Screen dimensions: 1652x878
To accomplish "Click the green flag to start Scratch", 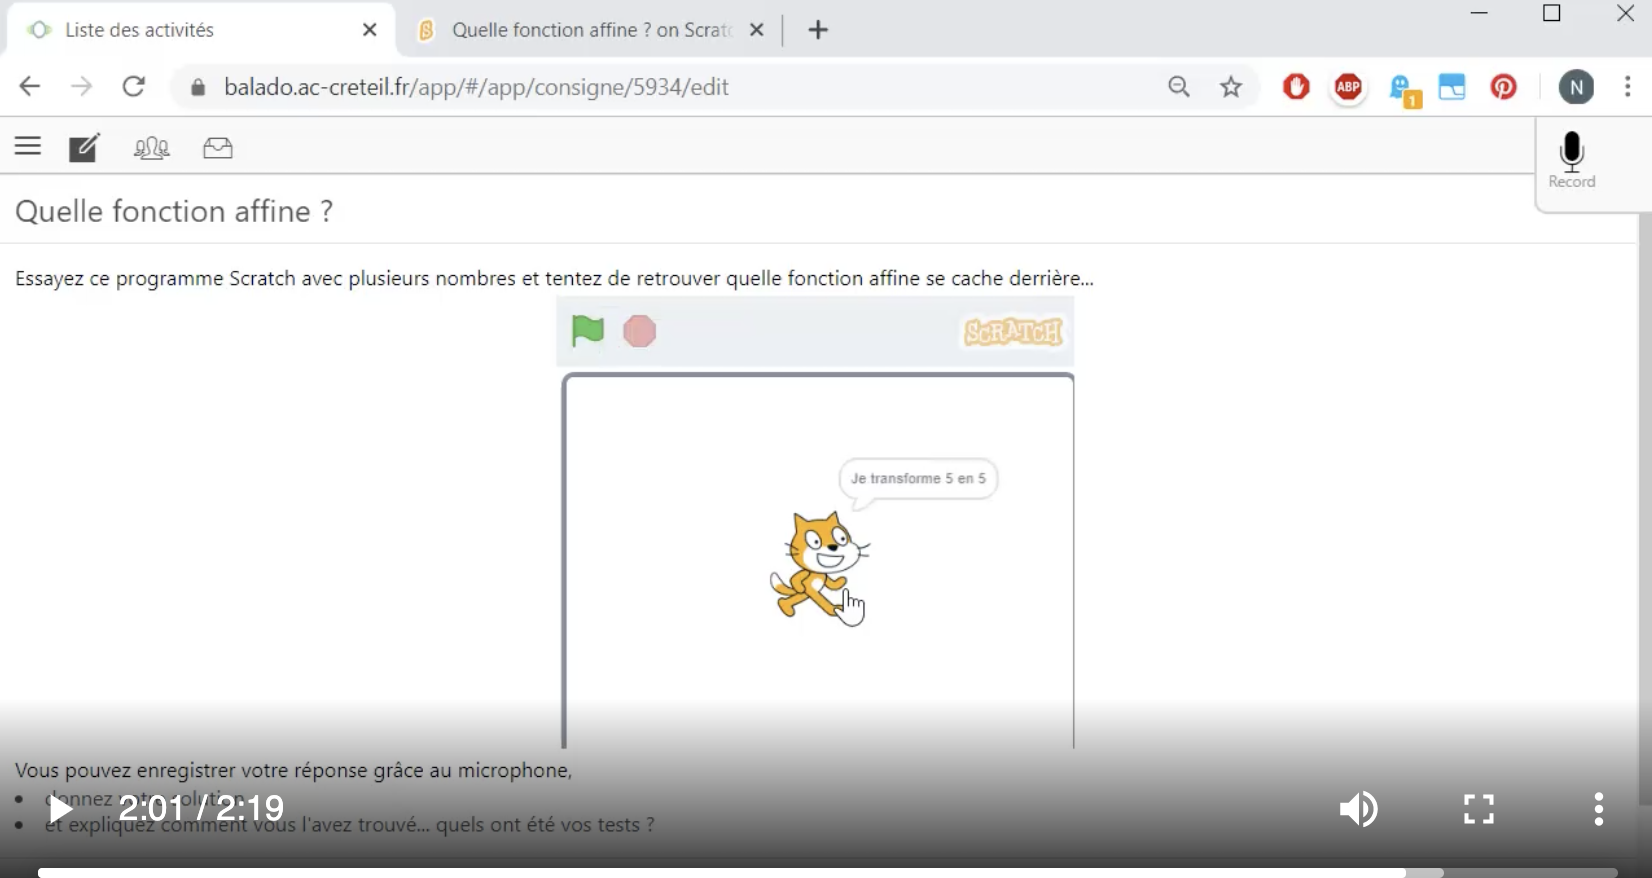I will [x=587, y=331].
